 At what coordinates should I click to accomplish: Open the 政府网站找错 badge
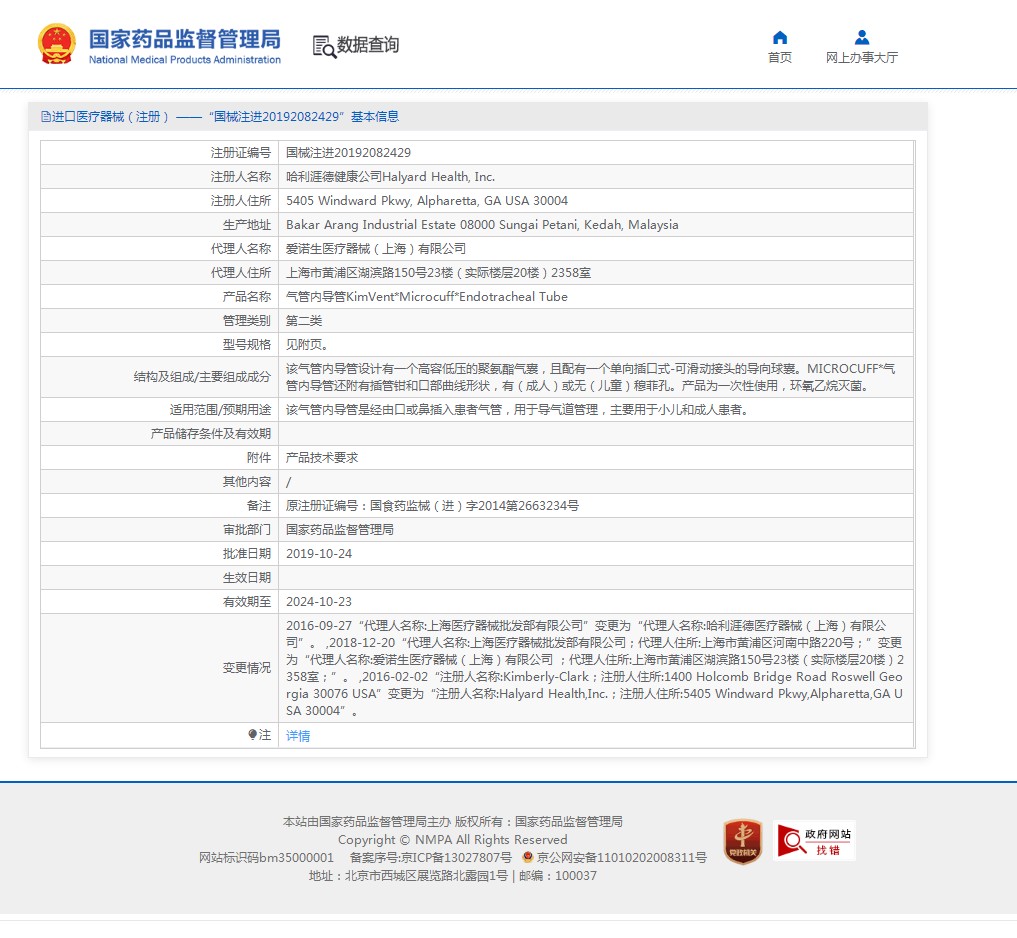(x=815, y=841)
